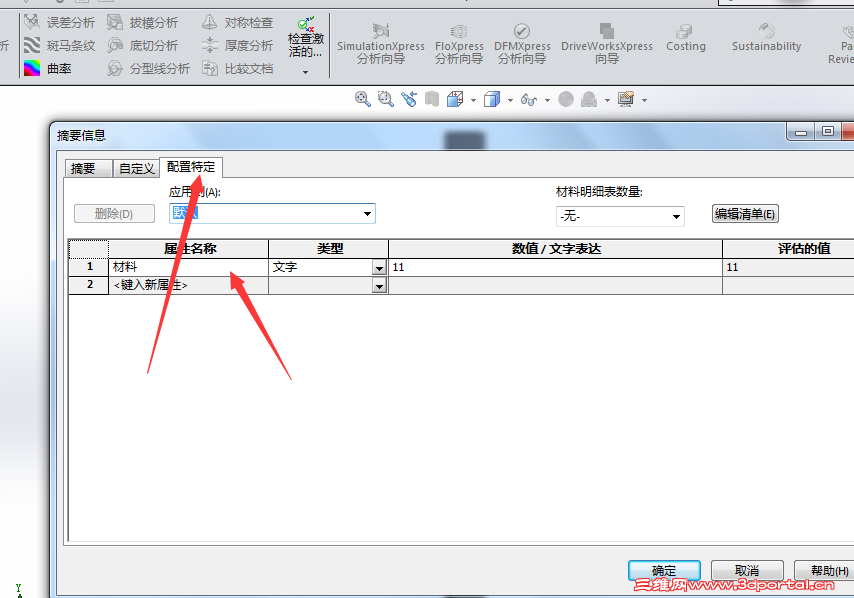The height and width of the screenshot is (598, 854).
Task: Click the 编辑清单 button
Action: pyautogui.click(x=744, y=213)
